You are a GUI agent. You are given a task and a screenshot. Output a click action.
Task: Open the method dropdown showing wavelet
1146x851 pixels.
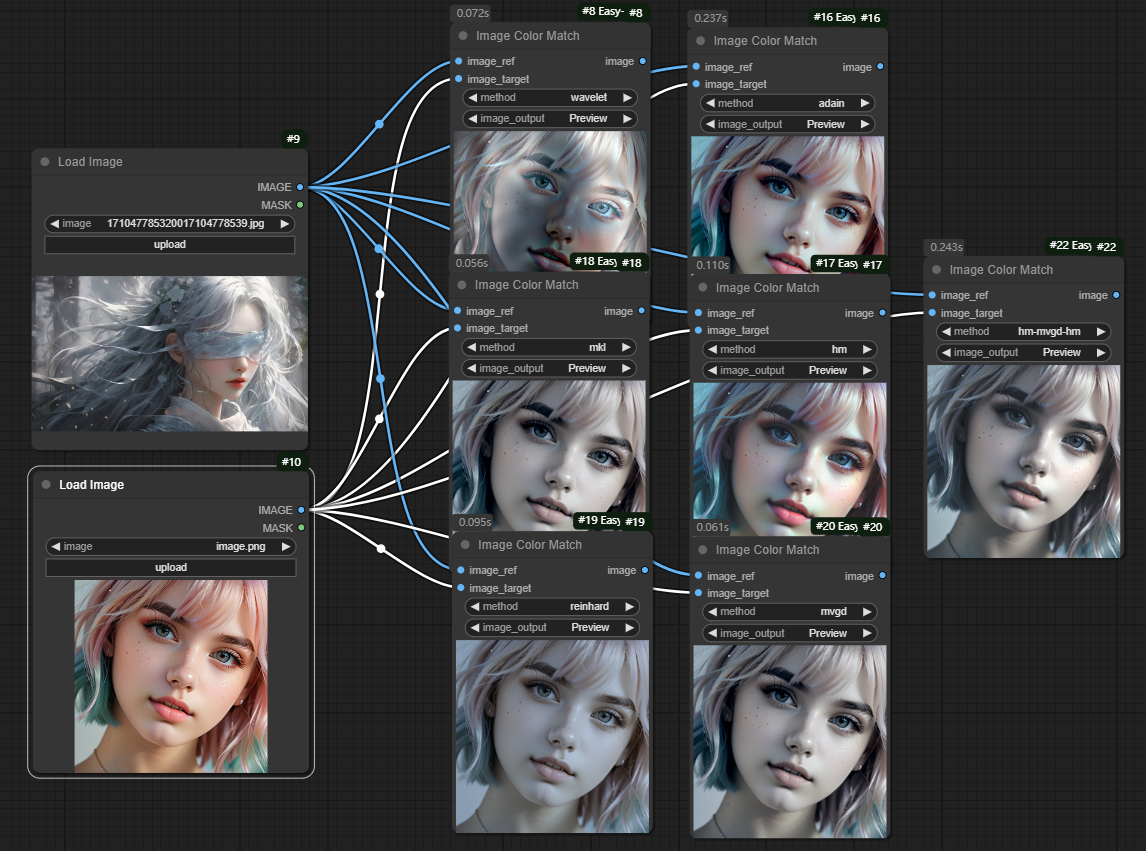point(550,98)
